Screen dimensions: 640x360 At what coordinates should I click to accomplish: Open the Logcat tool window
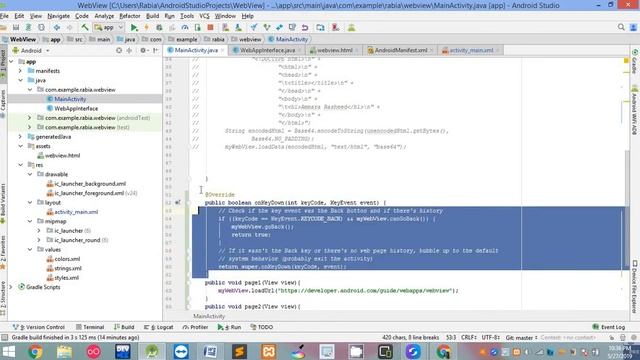click(159, 327)
